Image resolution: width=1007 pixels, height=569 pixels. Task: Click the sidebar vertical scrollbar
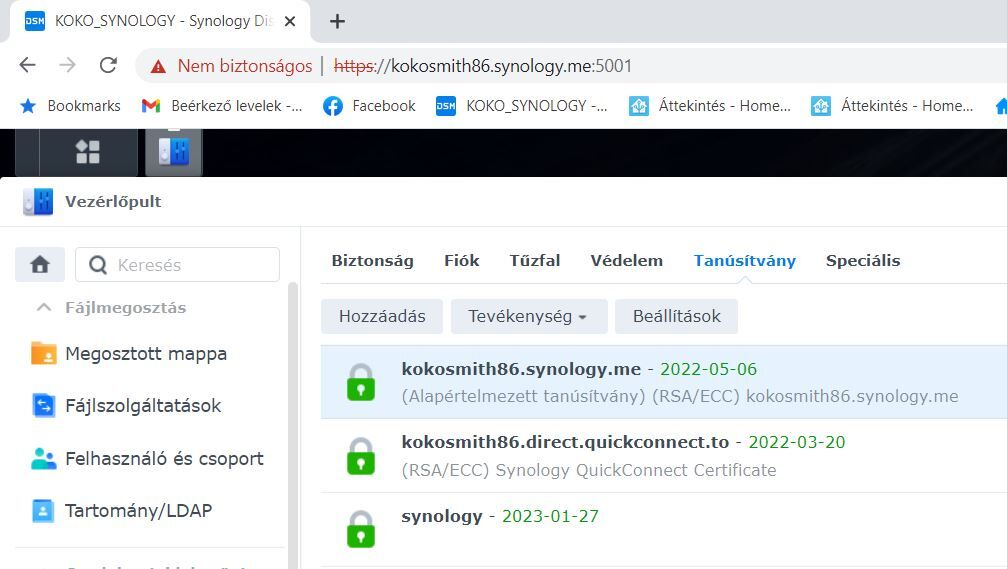point(293,424)
